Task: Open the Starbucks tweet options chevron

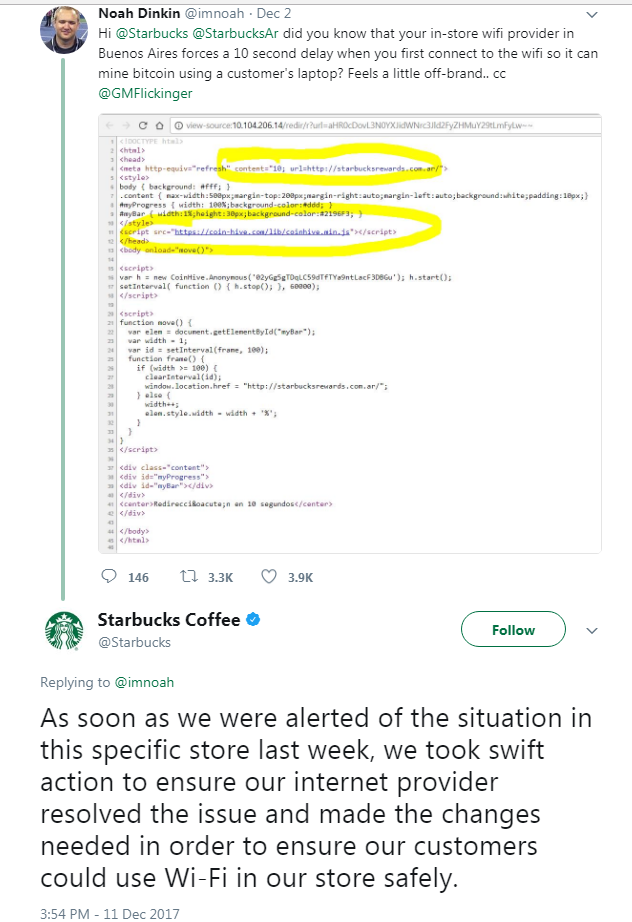Action: (x=591, y=631)
